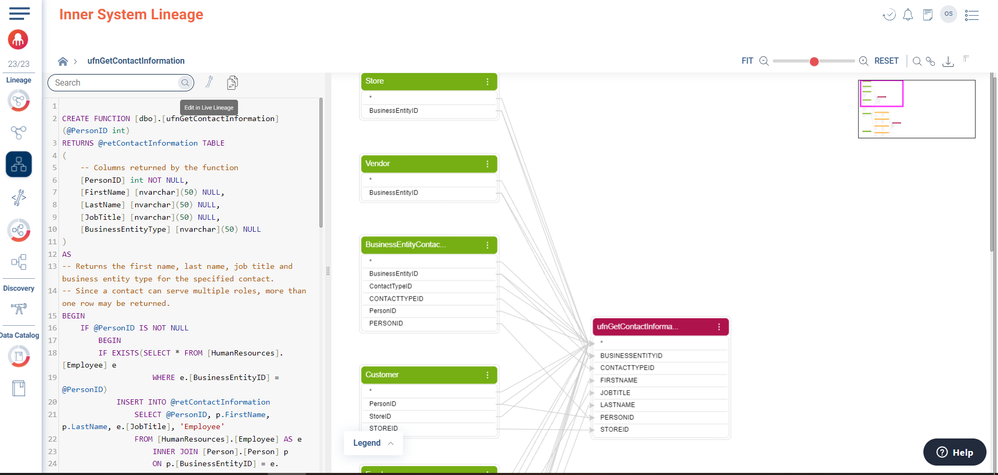This screenshot has height=475, width=998.
Task: Click the FIT button
Action: pos(747,61)
